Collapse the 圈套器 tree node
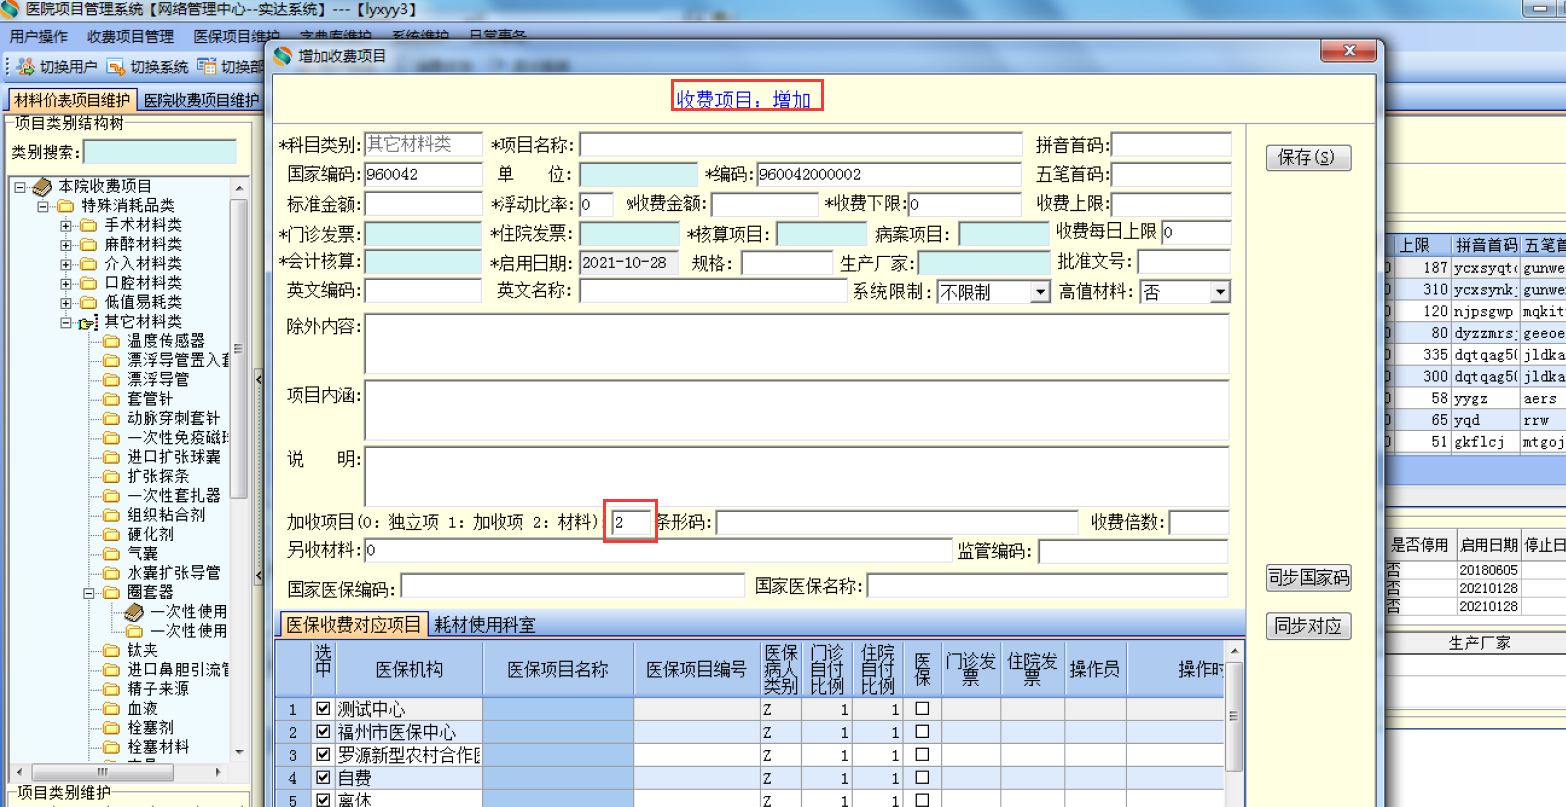 88,592
